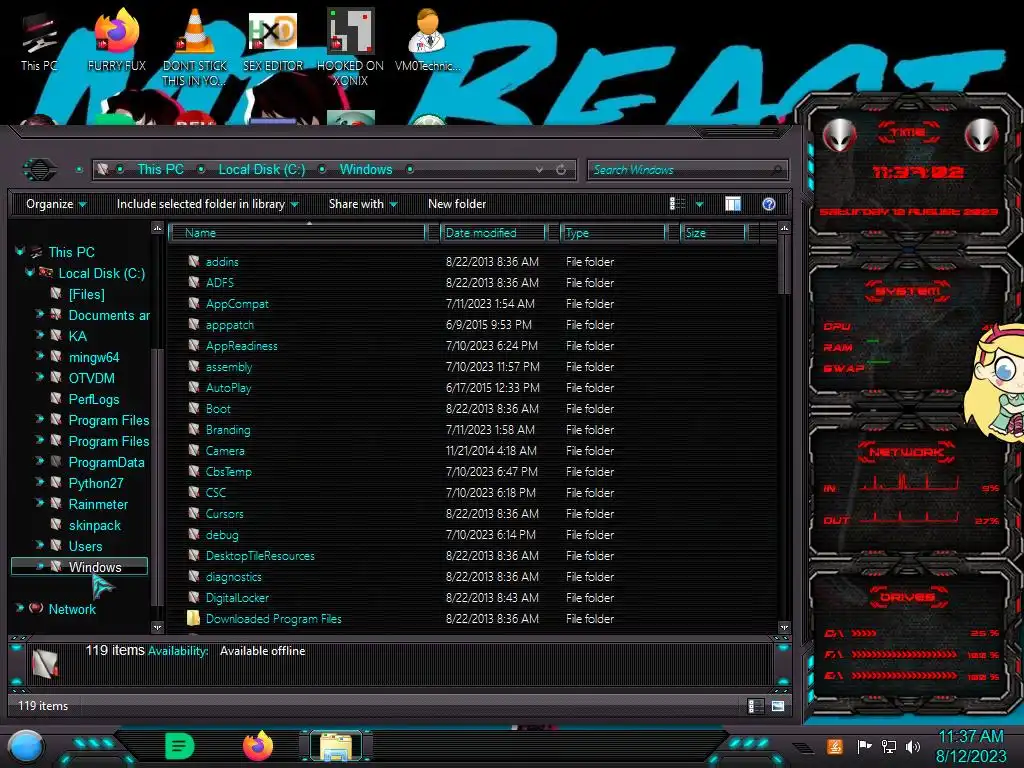Open the VM0Technic desktop shortcut
The width and height of the screenshot is (1024, 768).
[x=427, y=41]
